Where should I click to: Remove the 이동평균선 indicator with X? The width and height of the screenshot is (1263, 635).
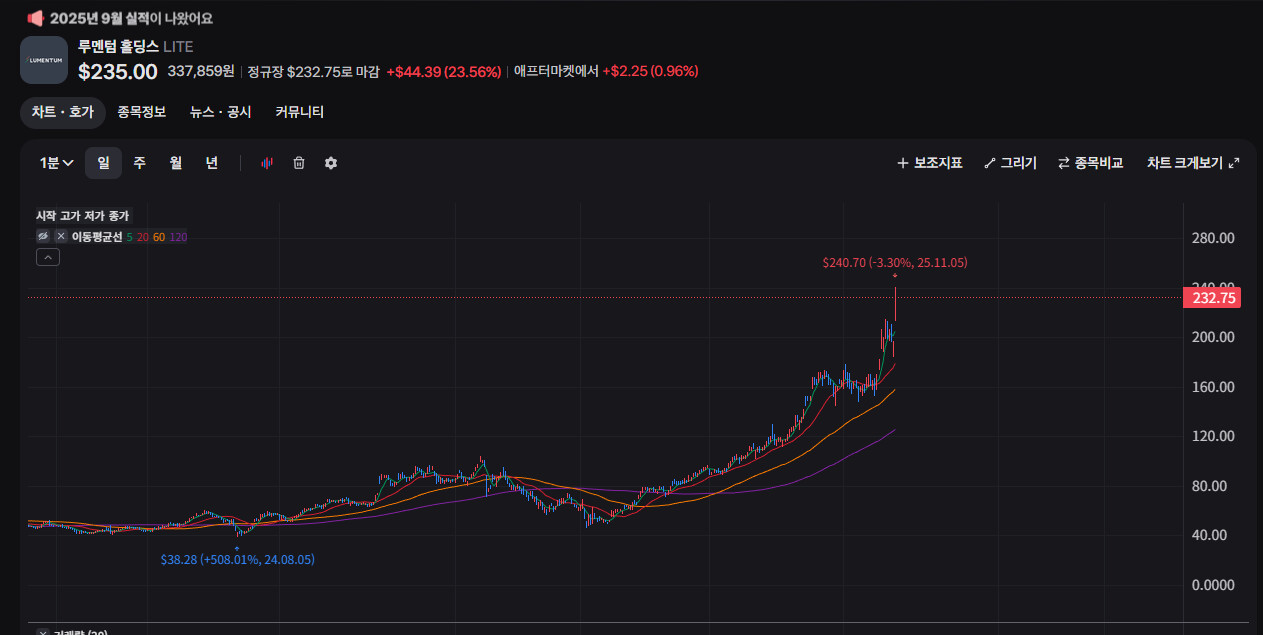(61, 237)
